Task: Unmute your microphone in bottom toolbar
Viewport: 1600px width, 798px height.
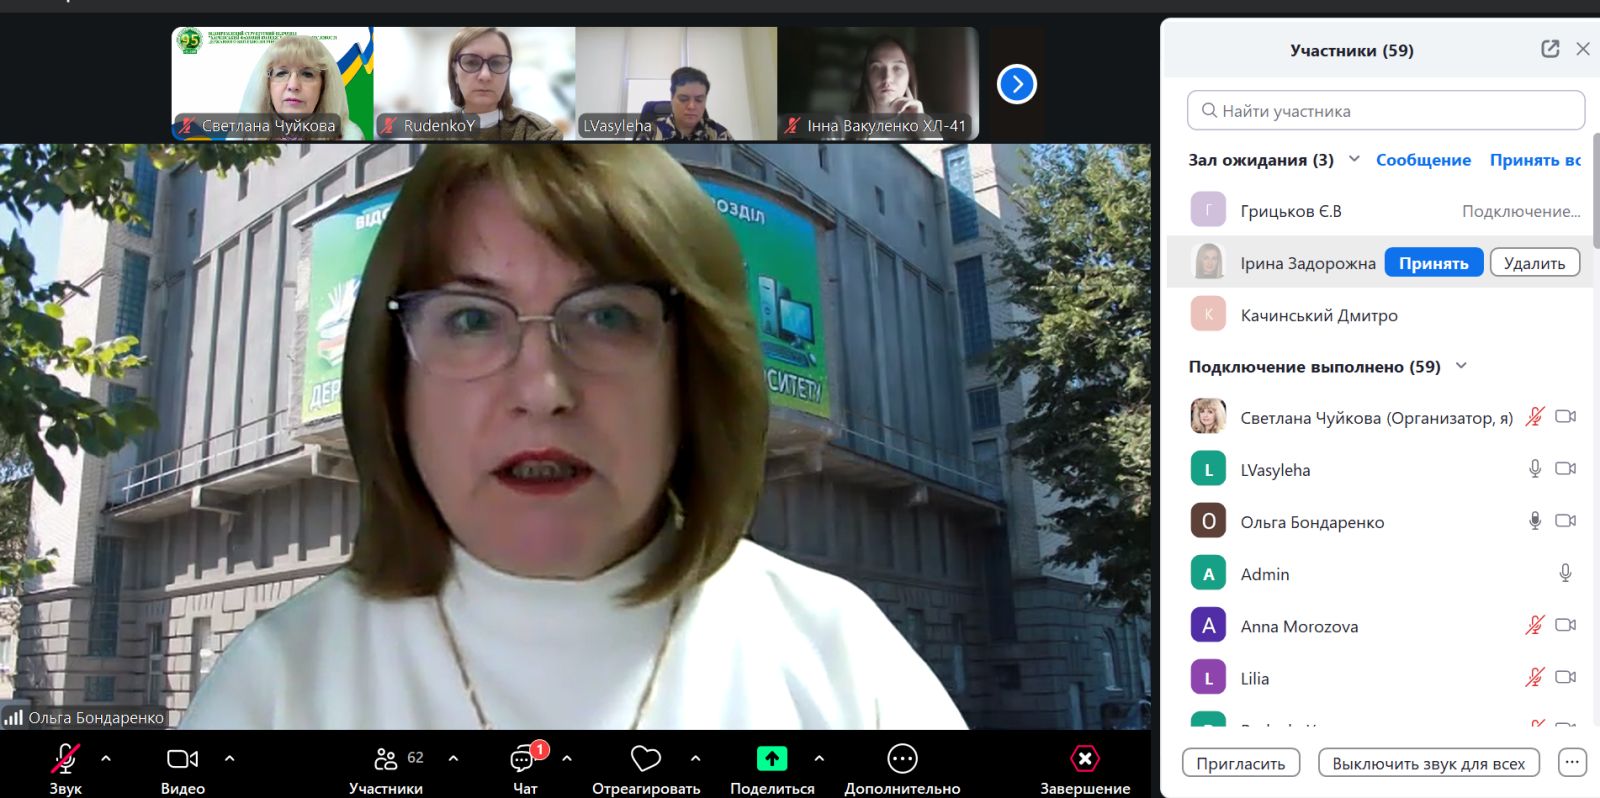Action: click(x=65, y=760)
